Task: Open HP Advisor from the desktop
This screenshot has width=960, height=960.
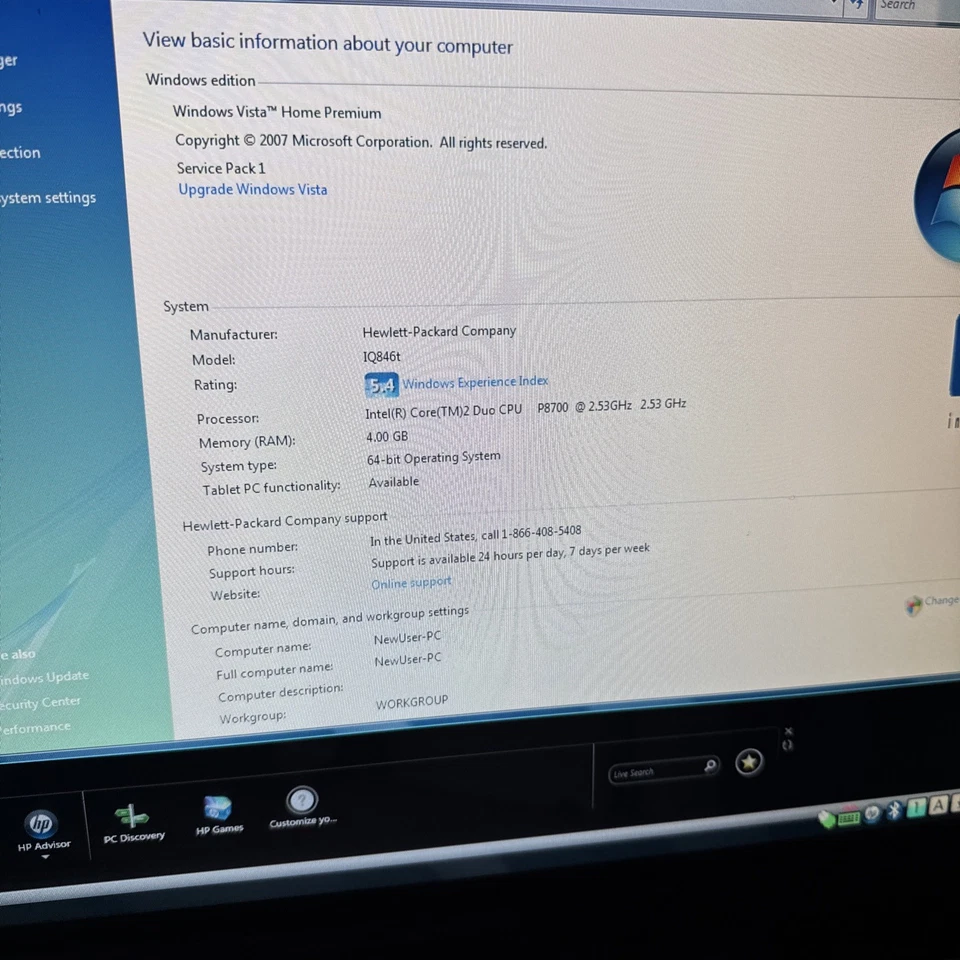Action: coord(41,824)
